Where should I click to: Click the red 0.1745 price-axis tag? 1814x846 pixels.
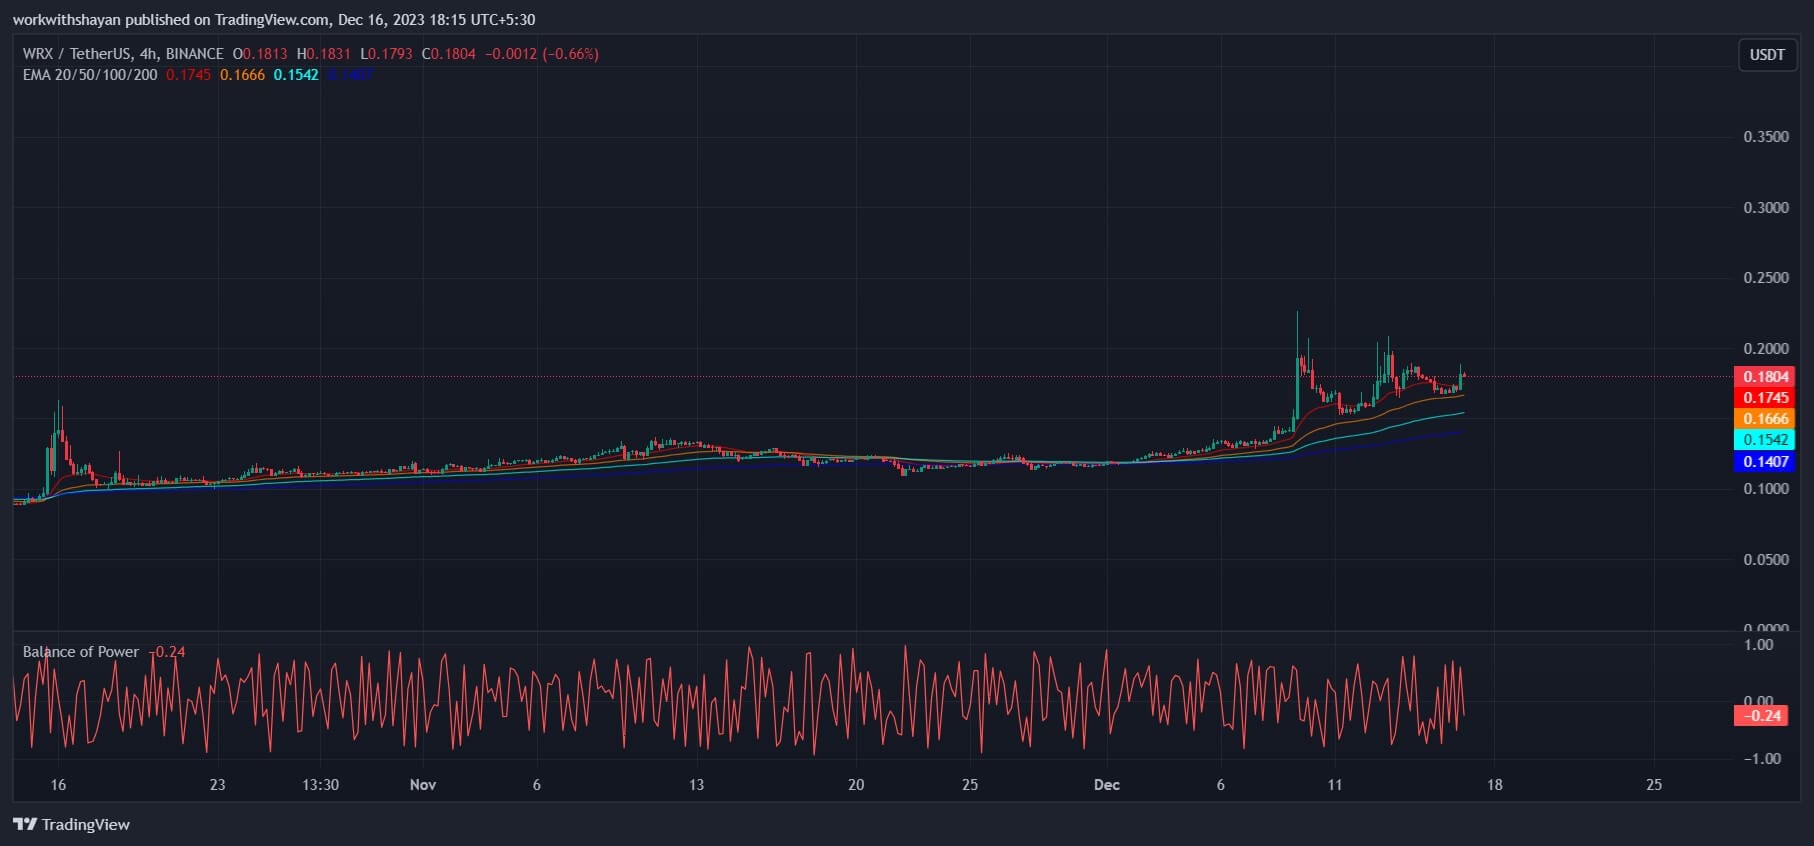[1765, 398]
